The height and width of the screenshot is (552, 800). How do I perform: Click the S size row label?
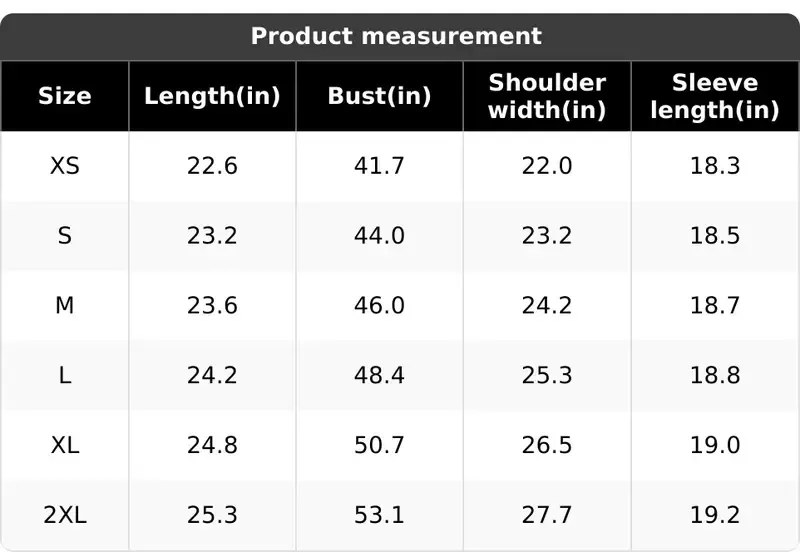(x=65, y=236)
